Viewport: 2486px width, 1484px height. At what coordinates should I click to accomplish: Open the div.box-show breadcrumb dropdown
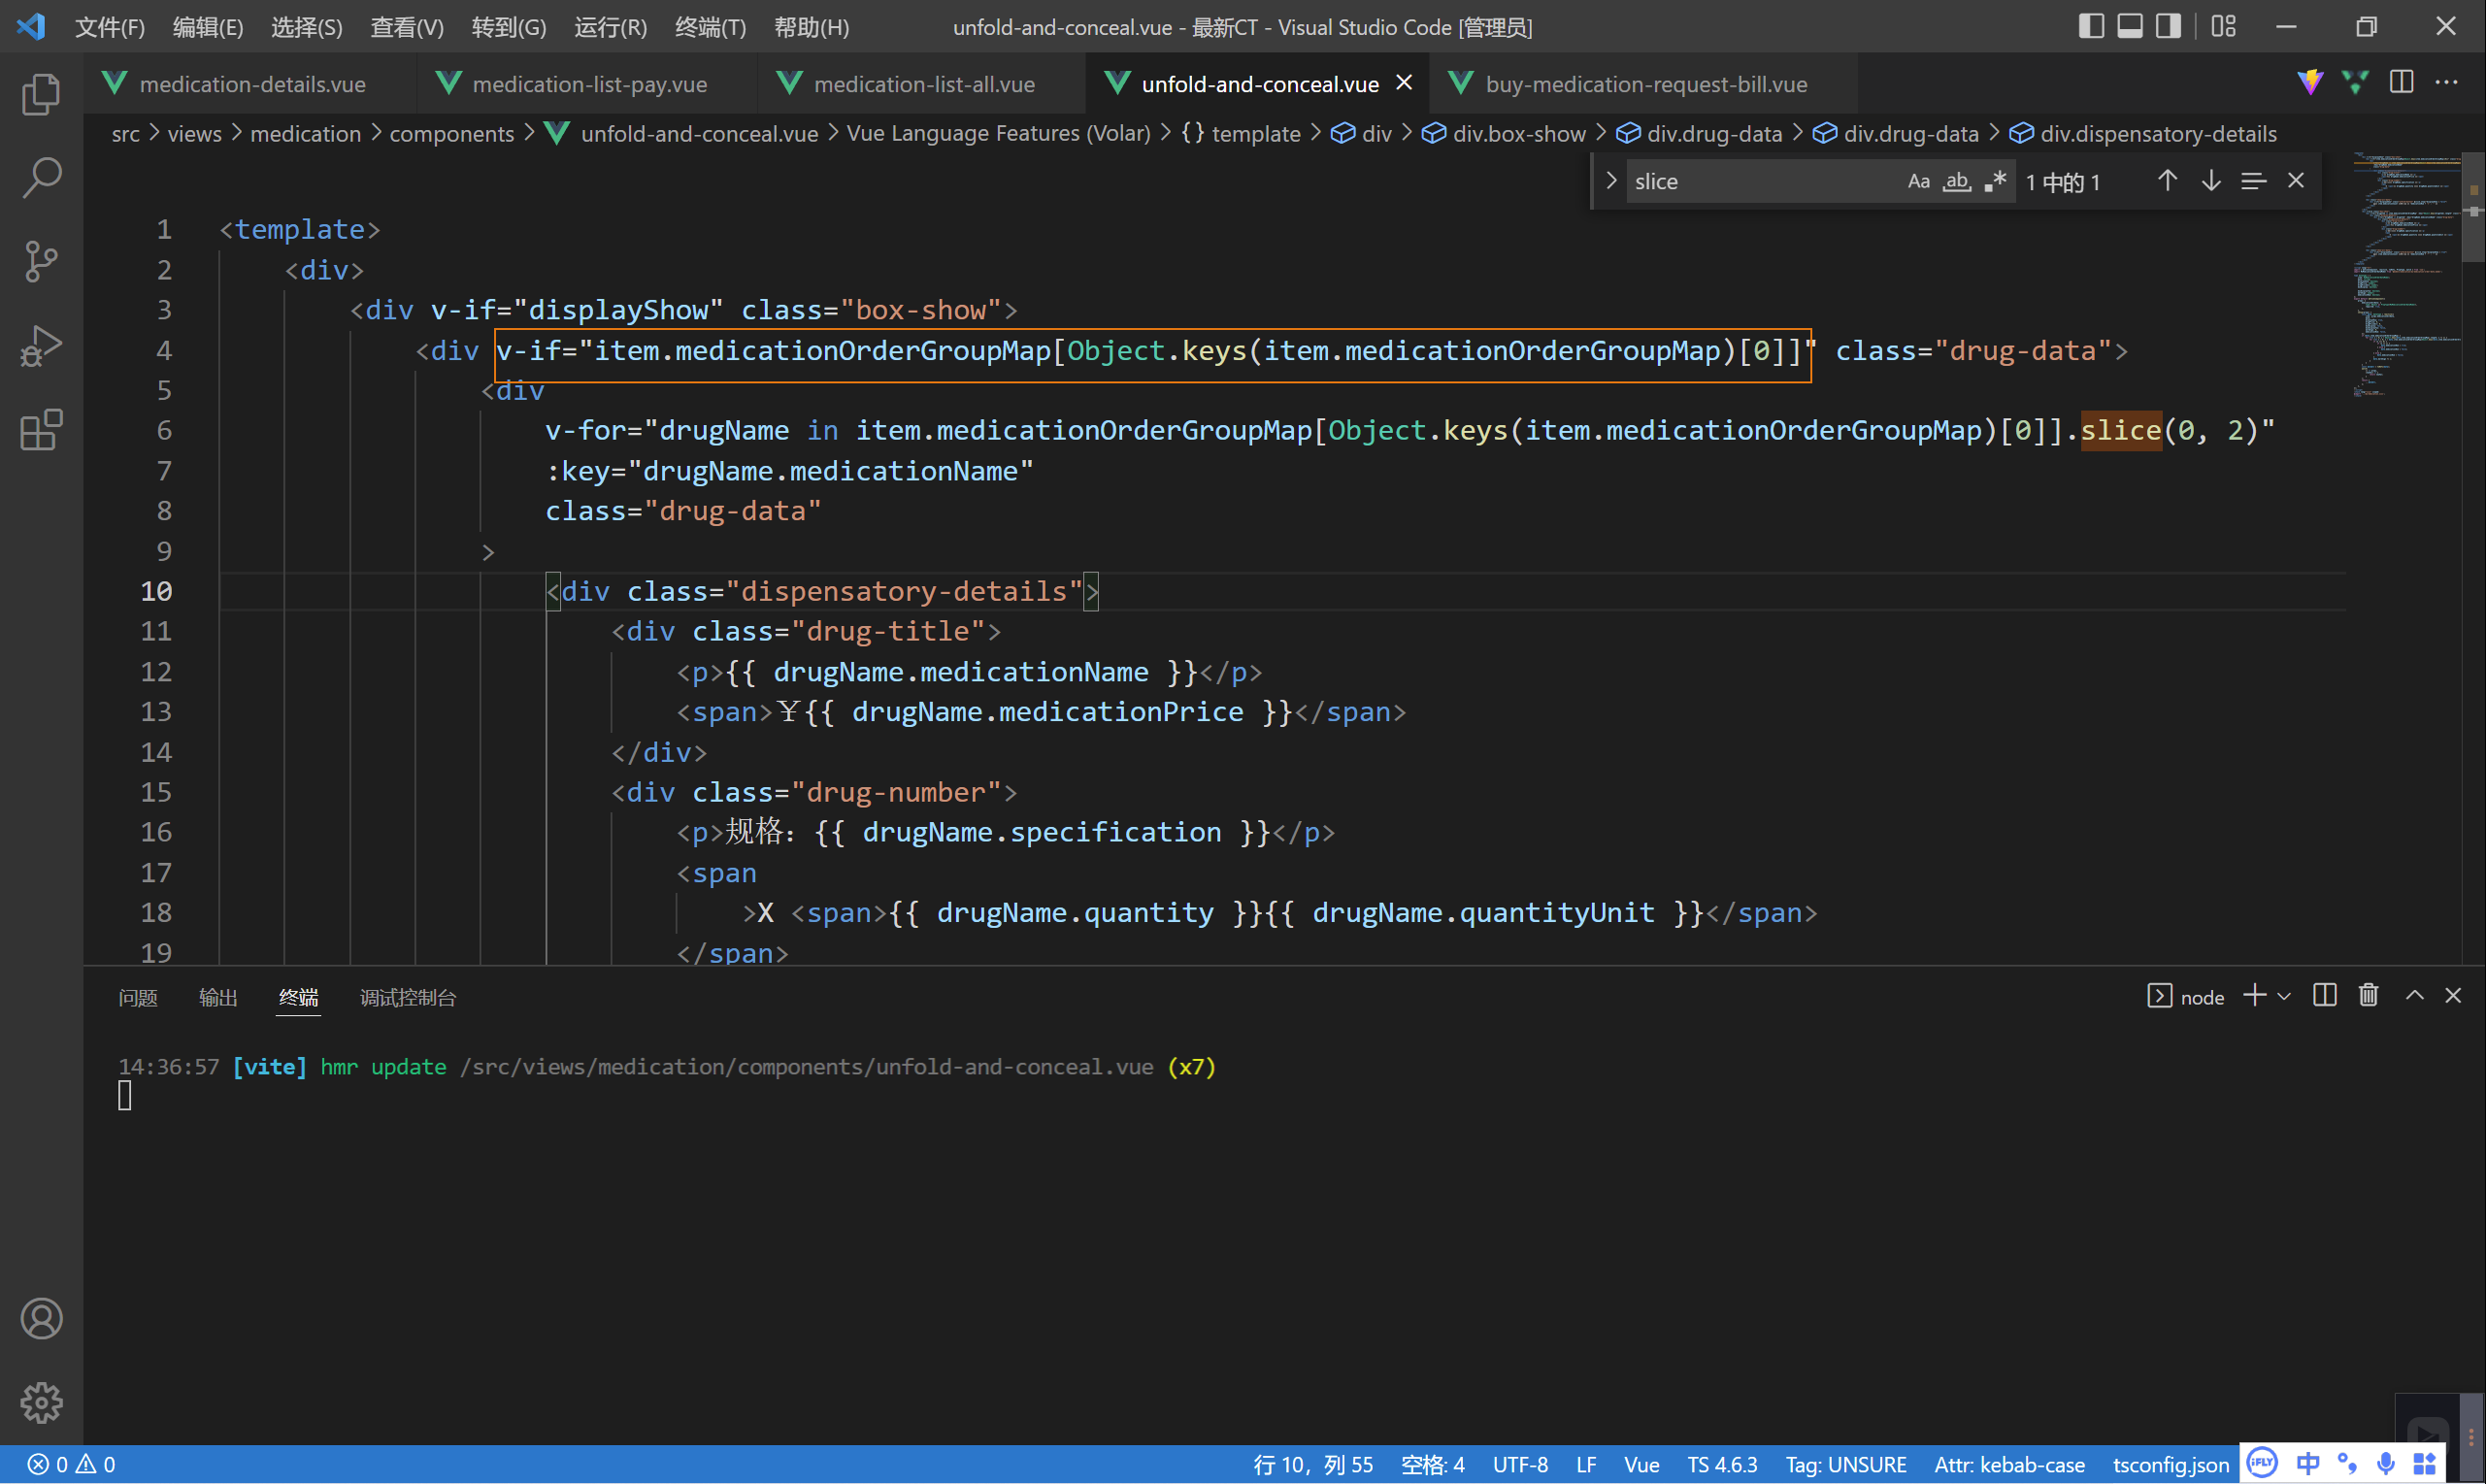[1519, 133]
